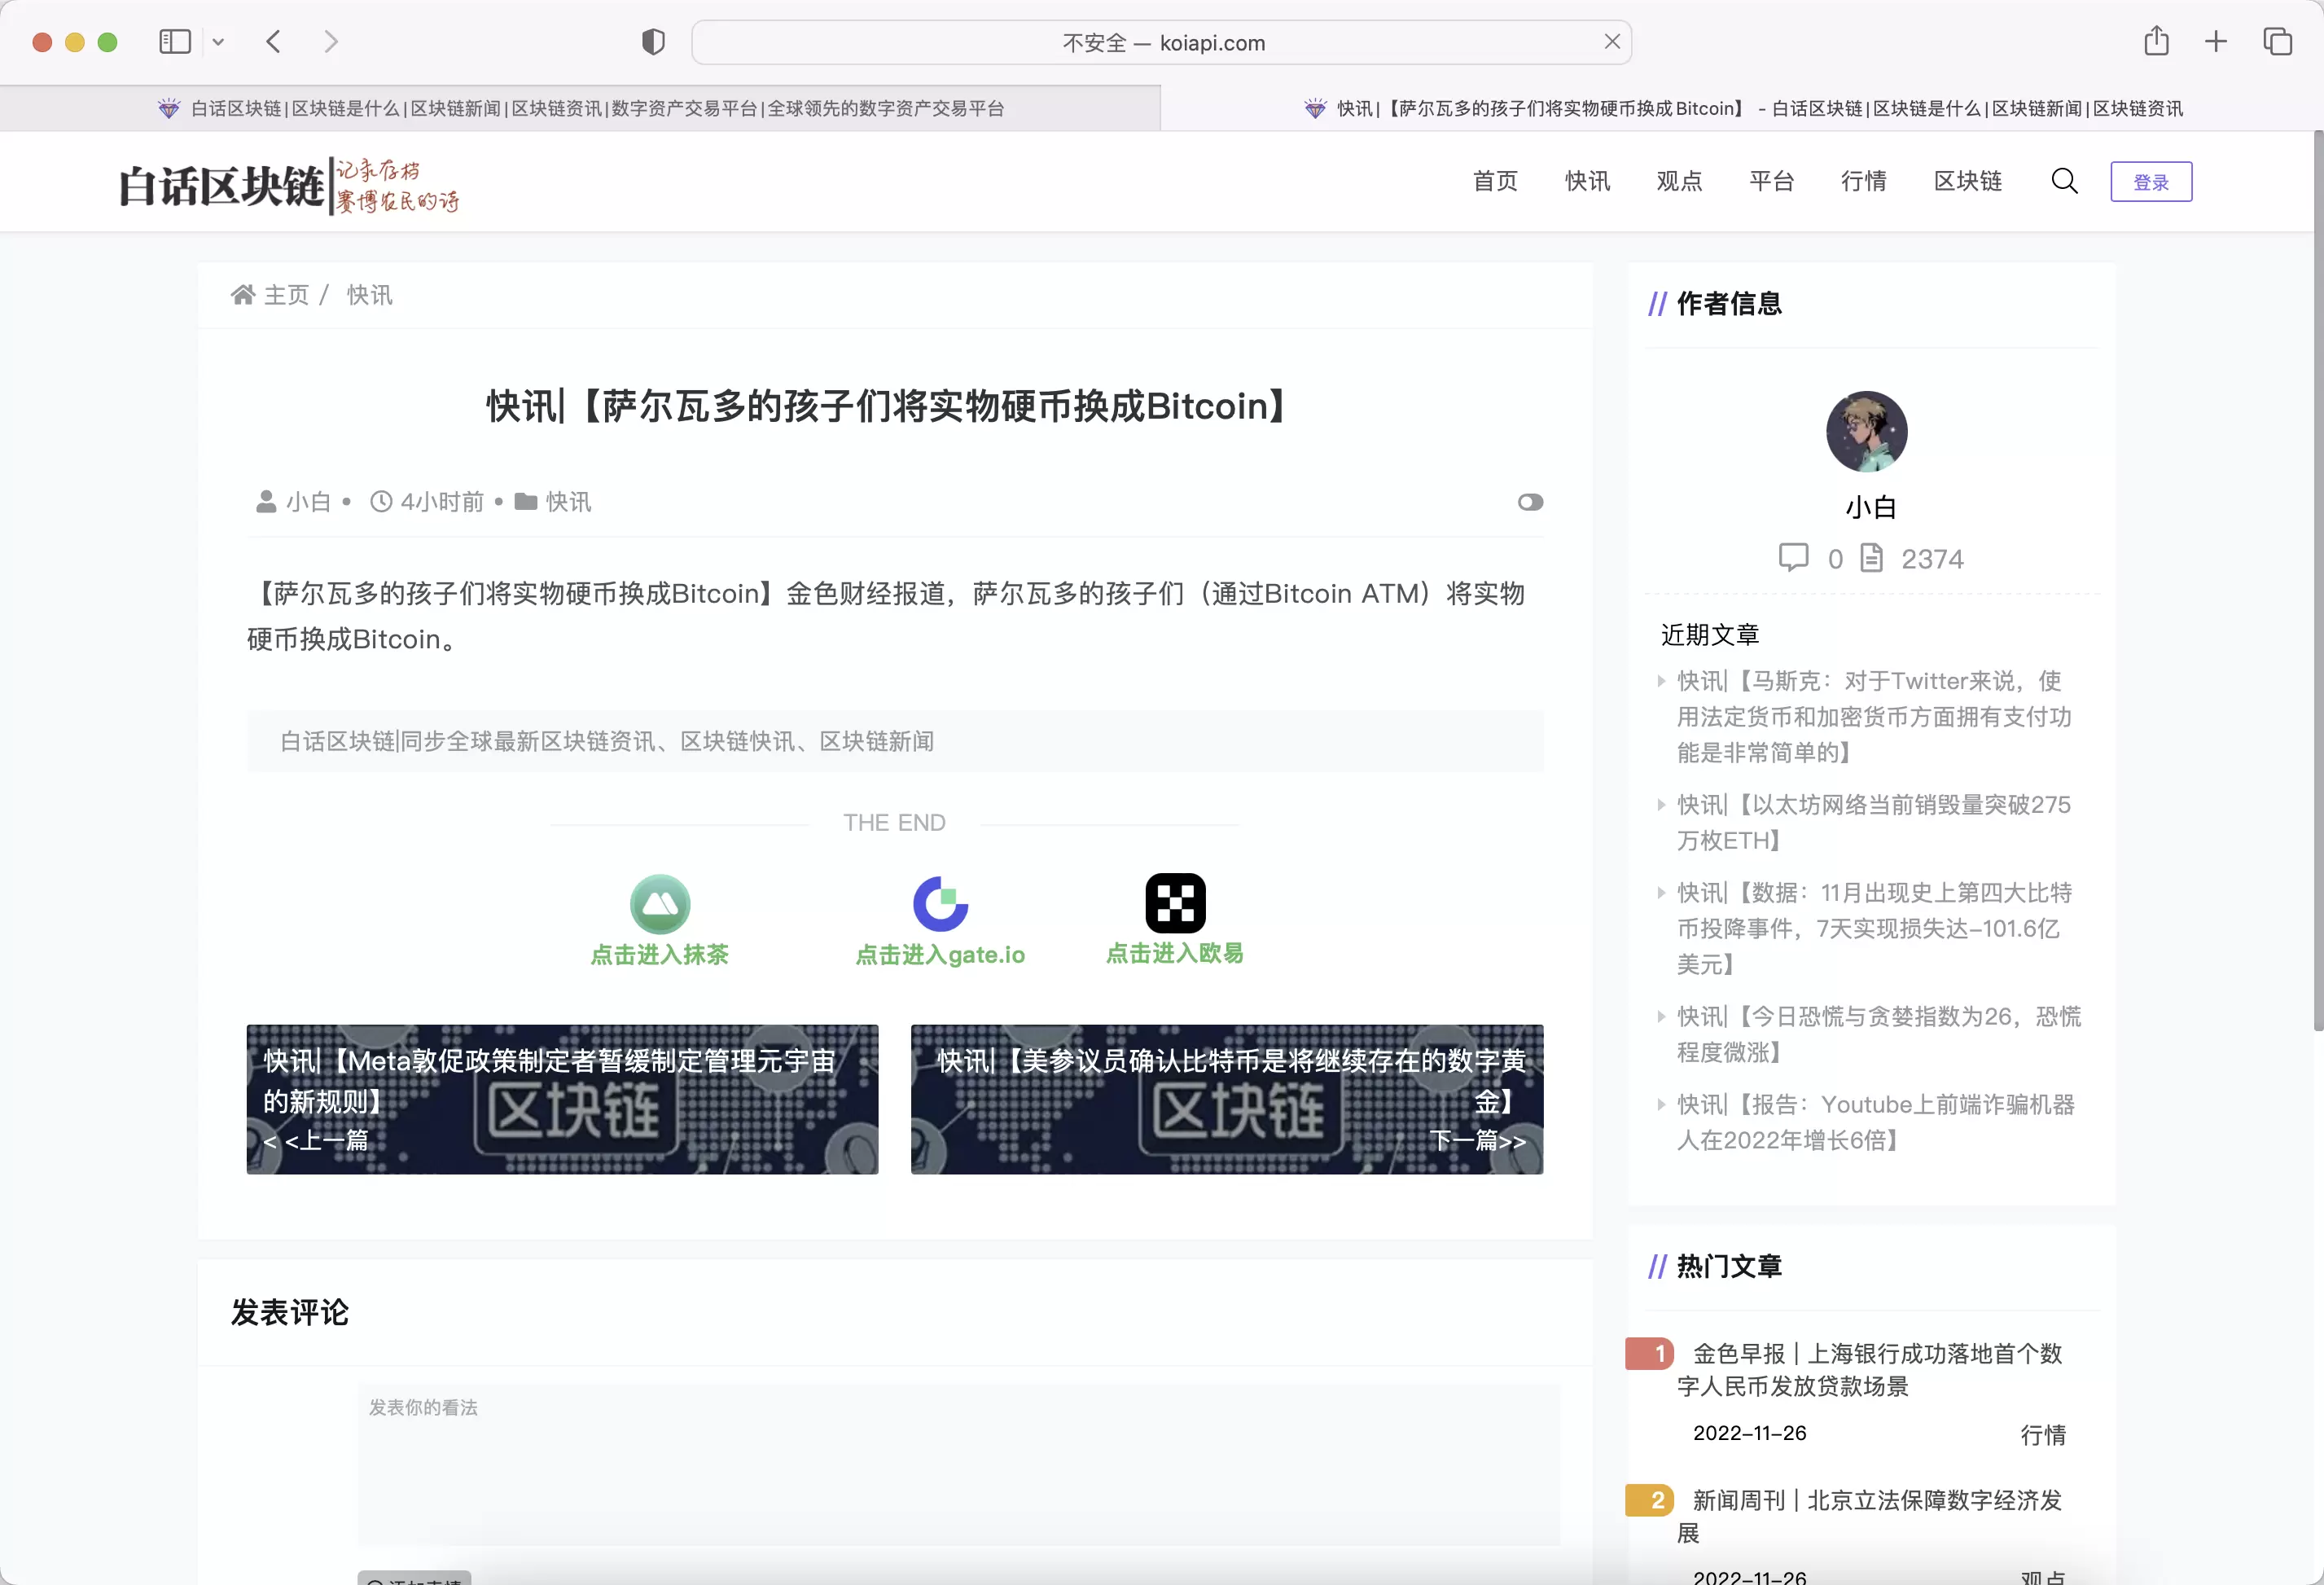This screenshot has width=2324, height=1585.
Task: Open 区块链 in the navigation menu
Action: tap(1967, 181)
